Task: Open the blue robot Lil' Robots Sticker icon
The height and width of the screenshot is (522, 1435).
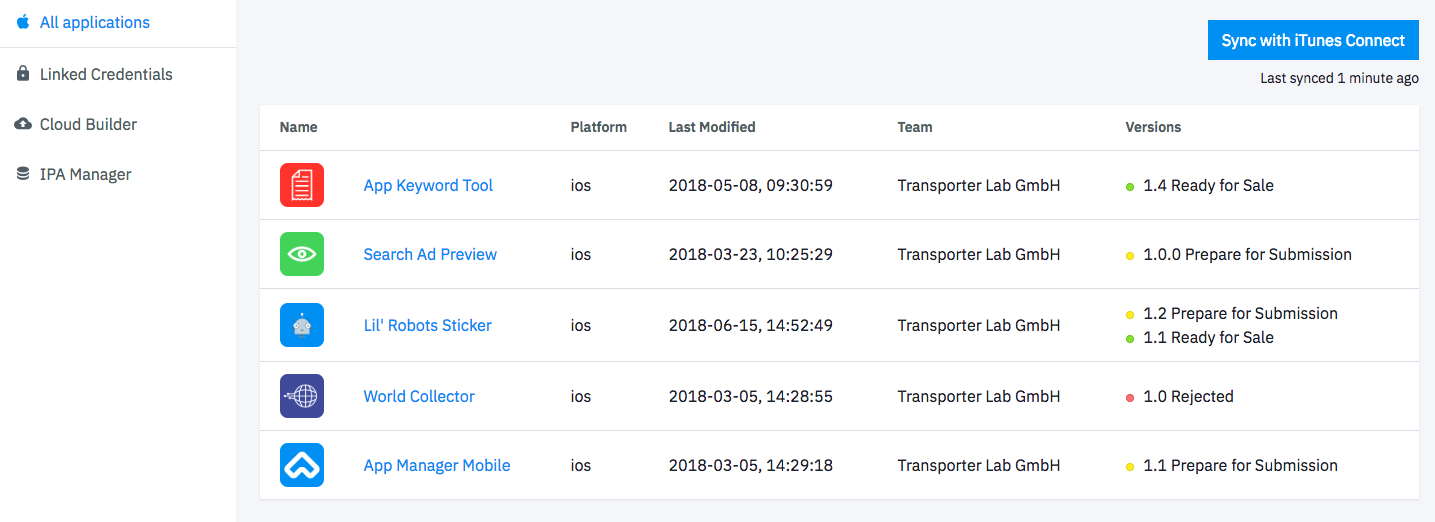Action: [x=302, y=325]
